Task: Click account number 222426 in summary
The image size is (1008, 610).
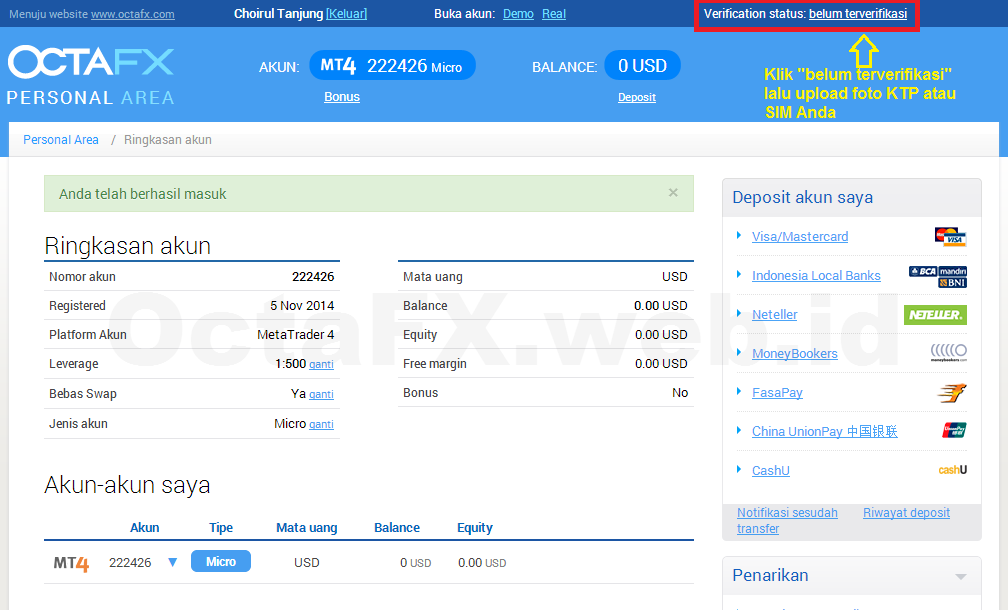Action: pos(313,277)
